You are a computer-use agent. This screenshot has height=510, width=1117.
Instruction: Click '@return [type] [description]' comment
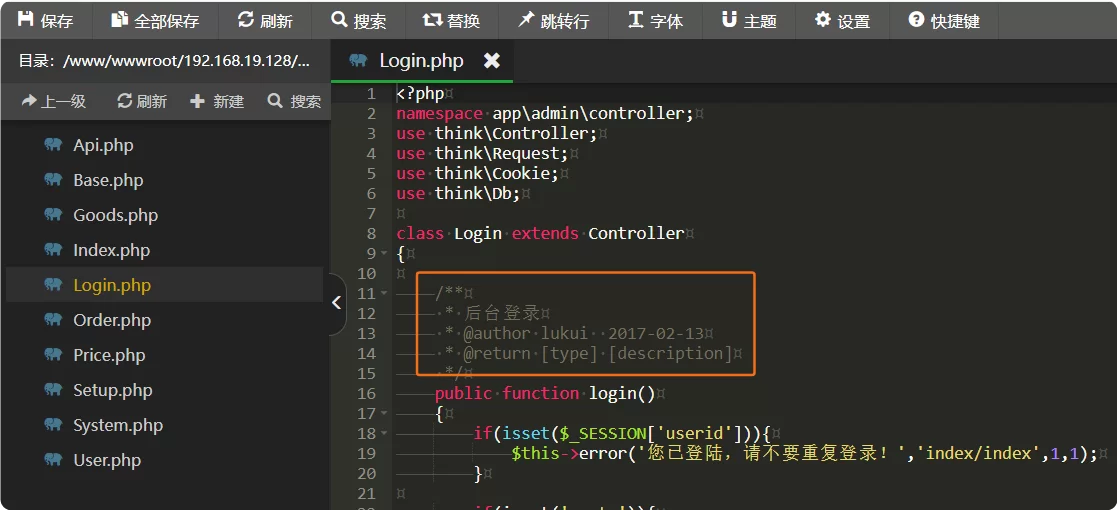(x=598, y=353)
